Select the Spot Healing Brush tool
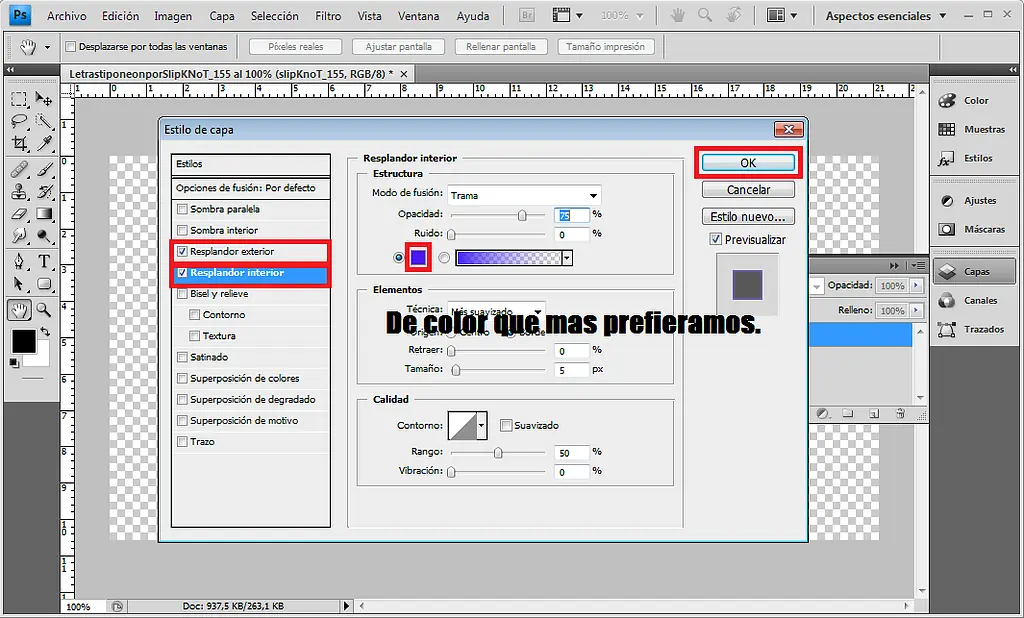 tap(19, 170)
